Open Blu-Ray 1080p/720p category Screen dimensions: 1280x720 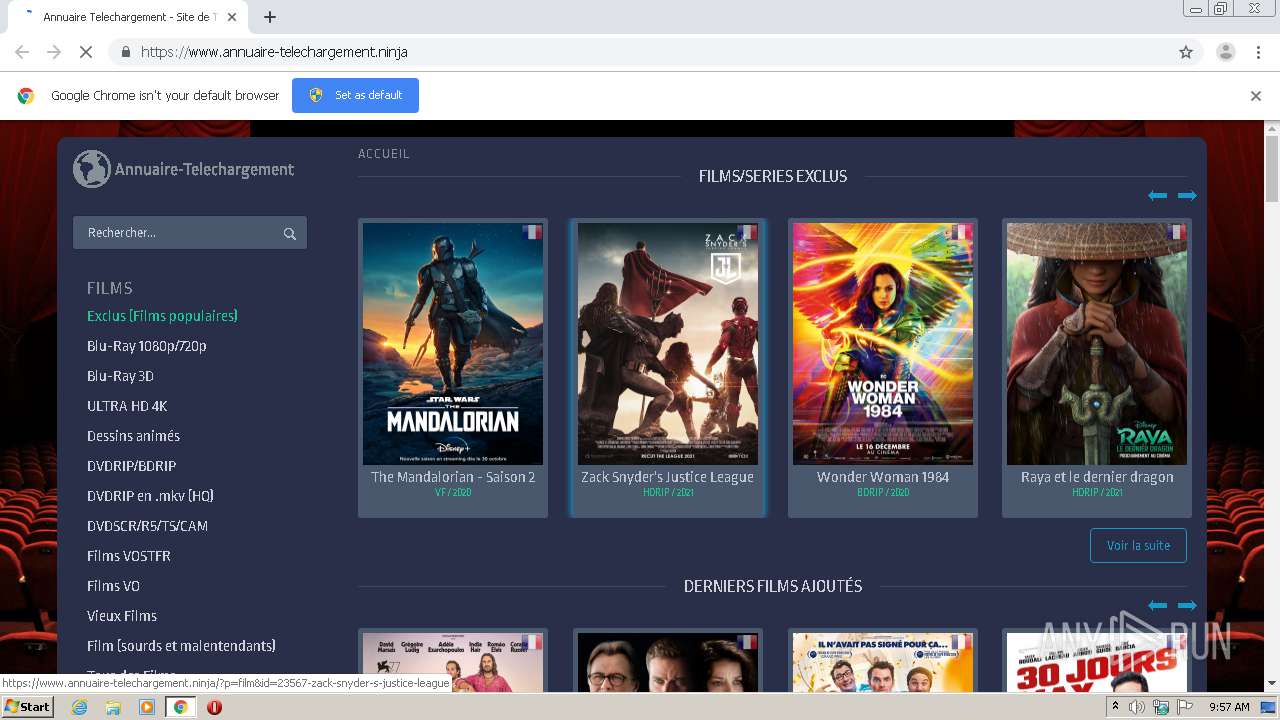click(x=147, y=346)
